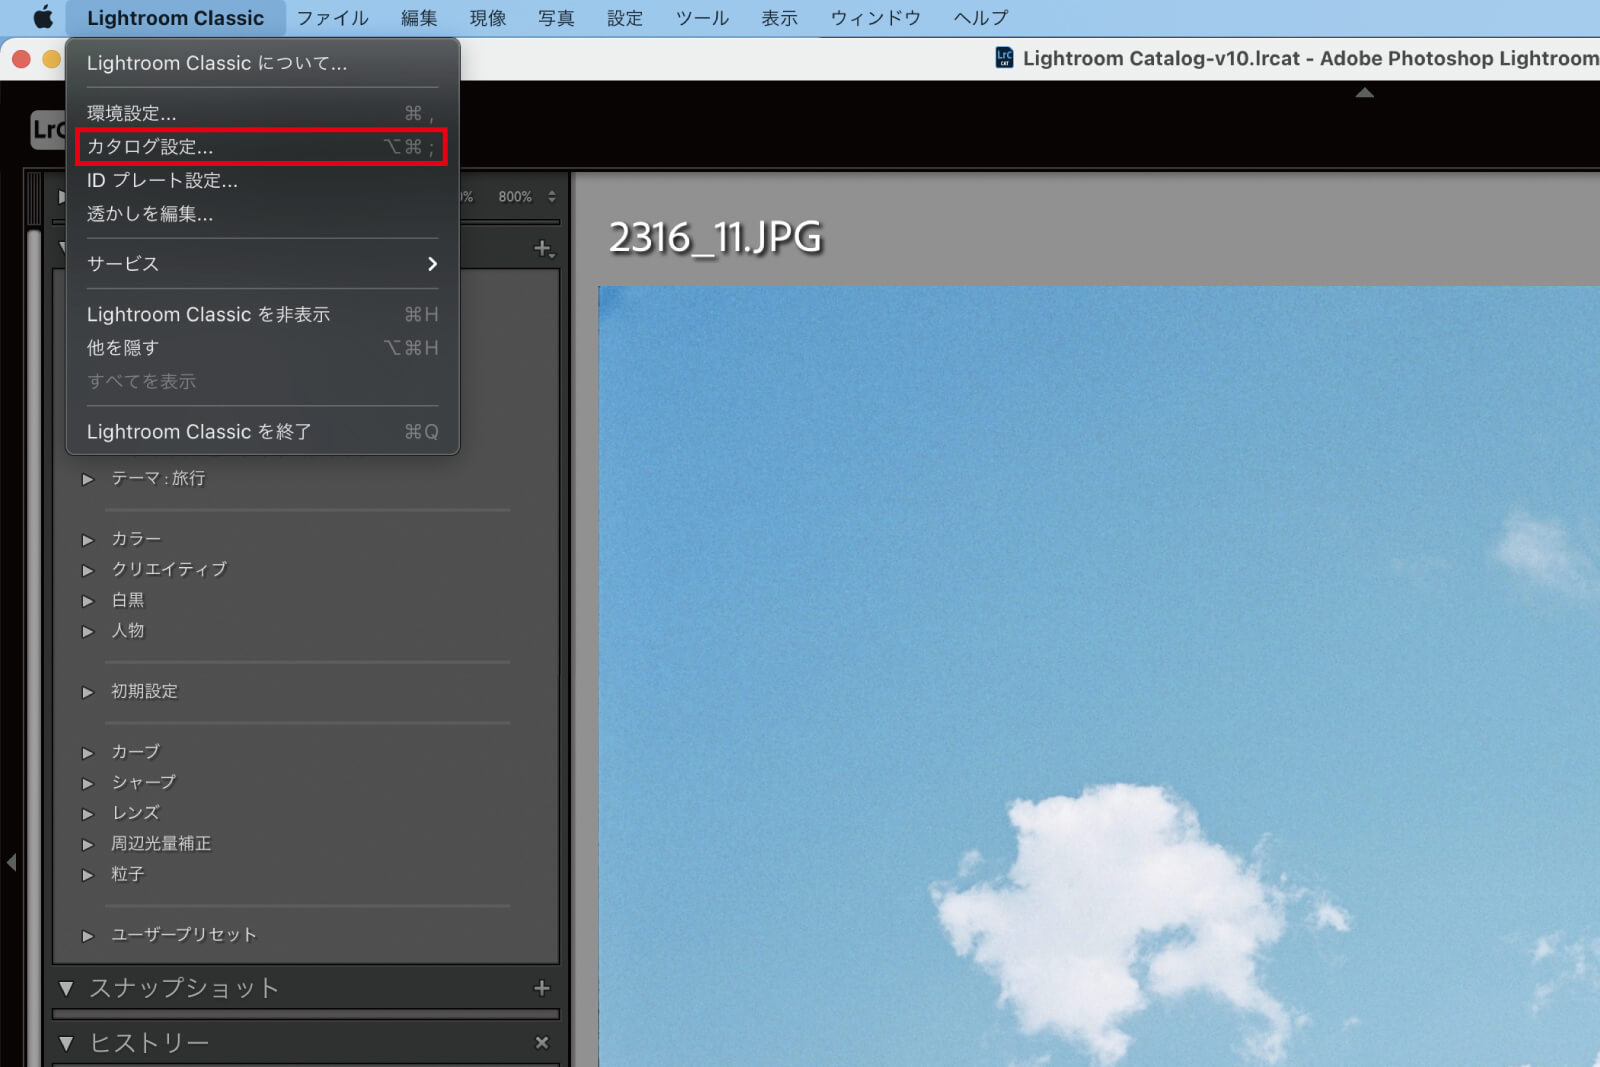Open the 設定 menu

625,18
